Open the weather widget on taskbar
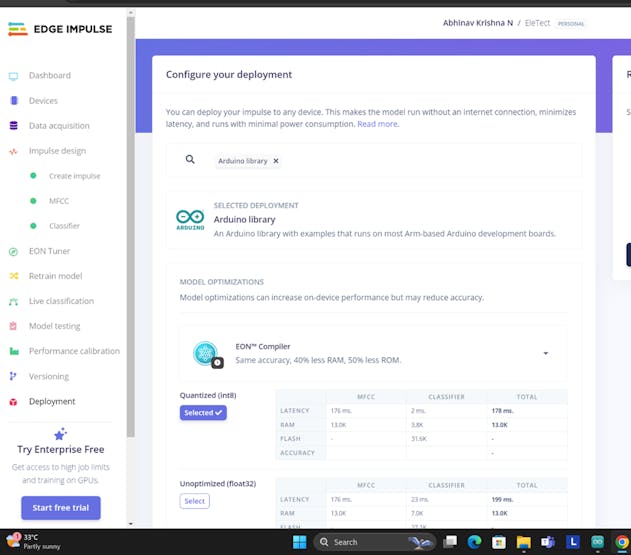The image size is (631, 555). (33, 542)
